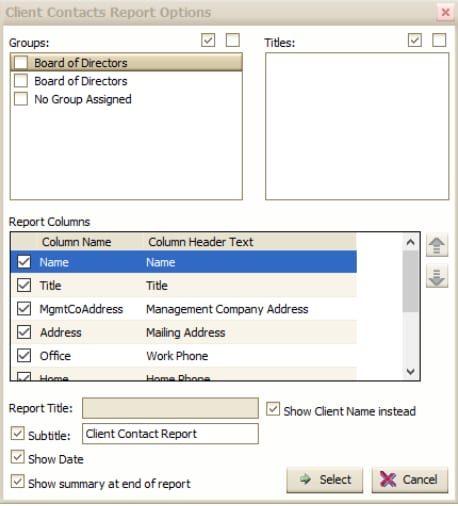
Task: Uncheck the Name column checkbox
Action: coord(24,262)
